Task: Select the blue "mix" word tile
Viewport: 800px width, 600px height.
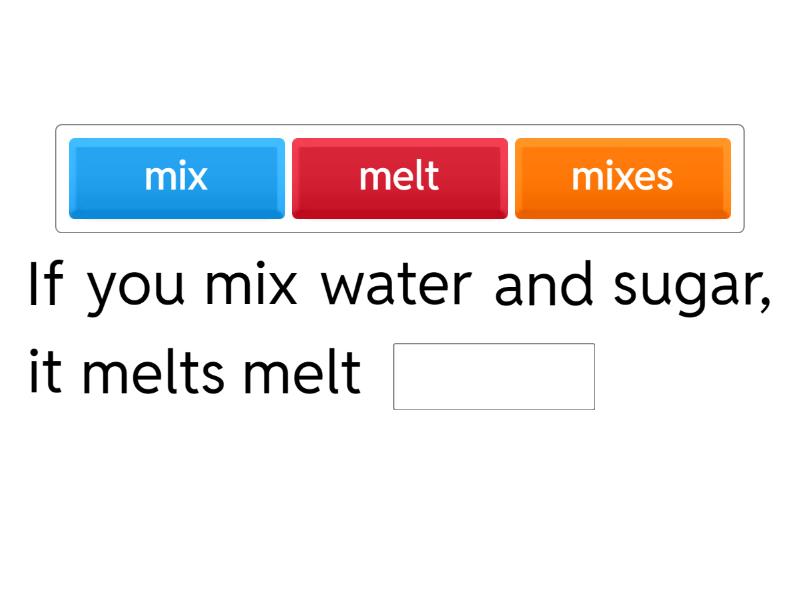Action: 176,178
